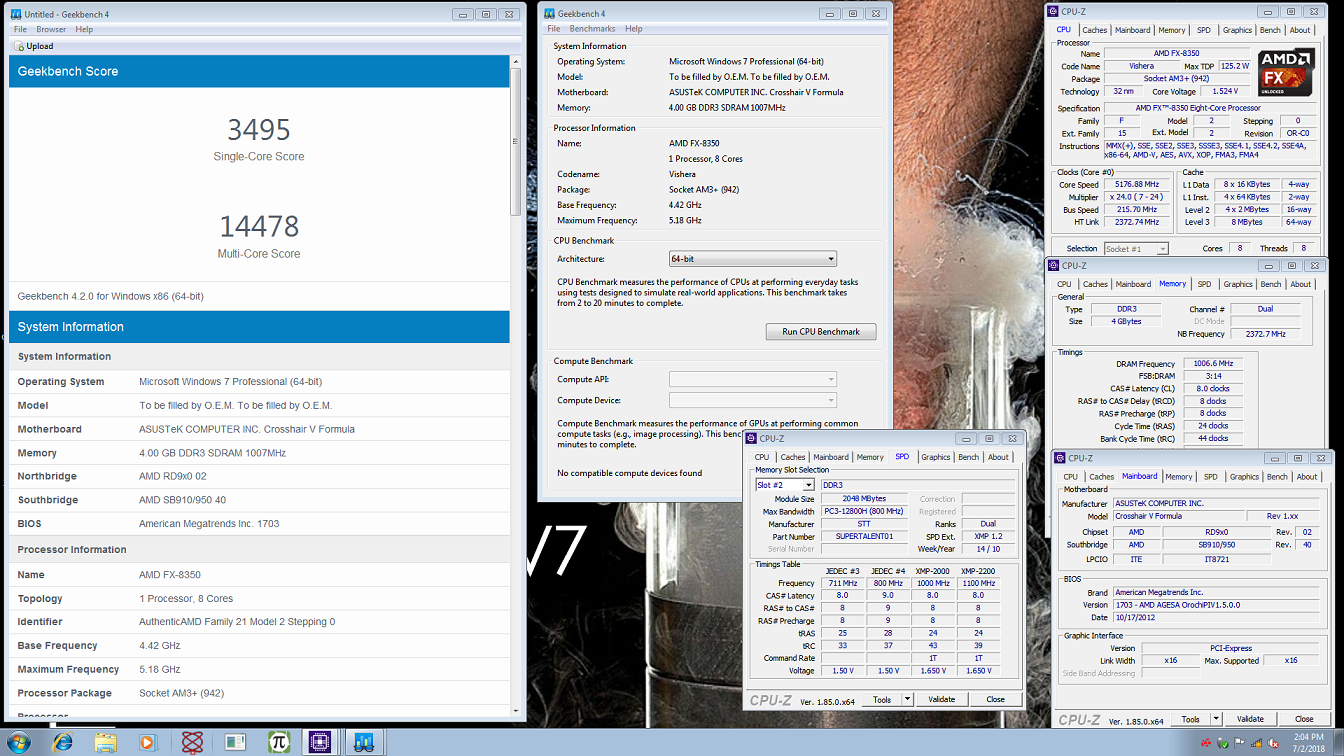The width and height of the screenshot is (1344, 756).
Task: Switch to Caches tab in top CPU-Z window
Action: click(x=1095, y=30)
